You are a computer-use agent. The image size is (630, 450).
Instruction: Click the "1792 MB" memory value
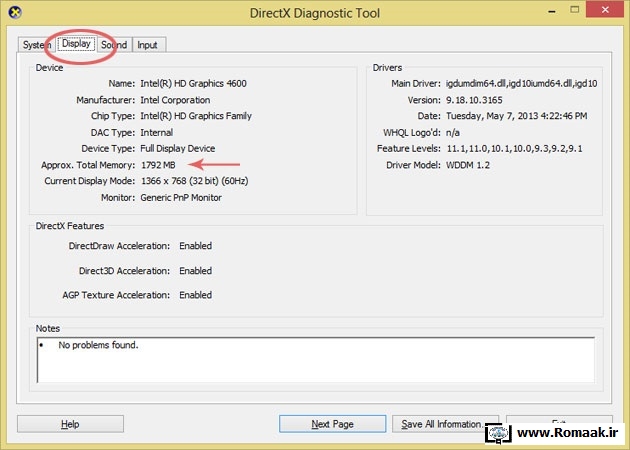coord(158,165)
